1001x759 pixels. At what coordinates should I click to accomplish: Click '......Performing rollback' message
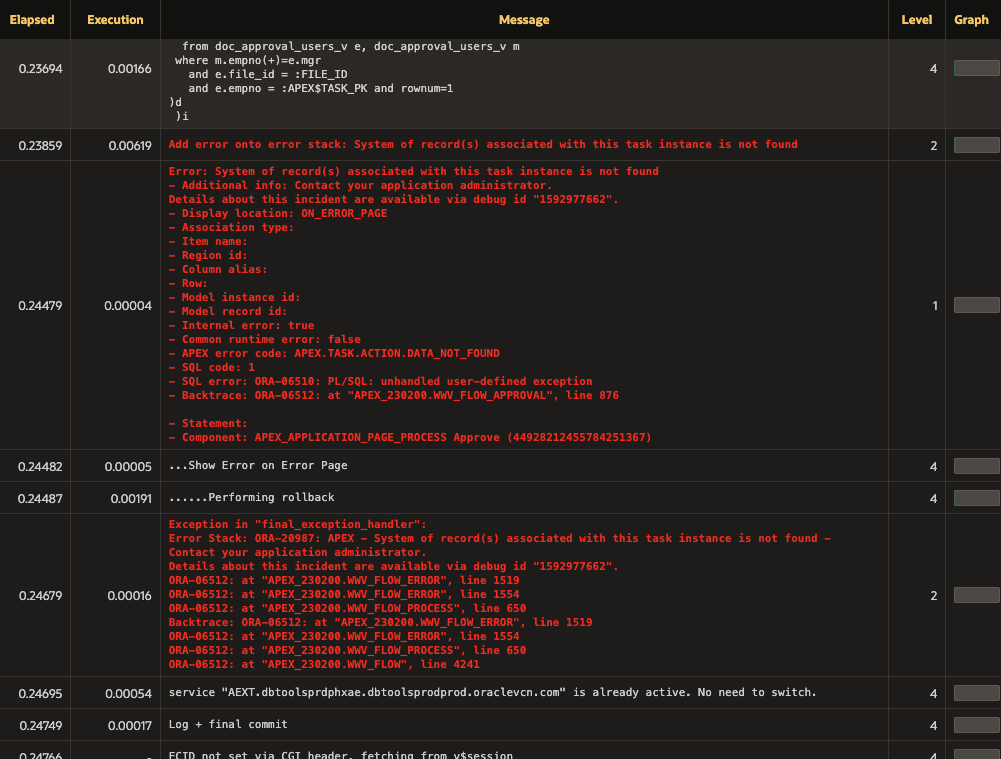click(x=252, y=497)
